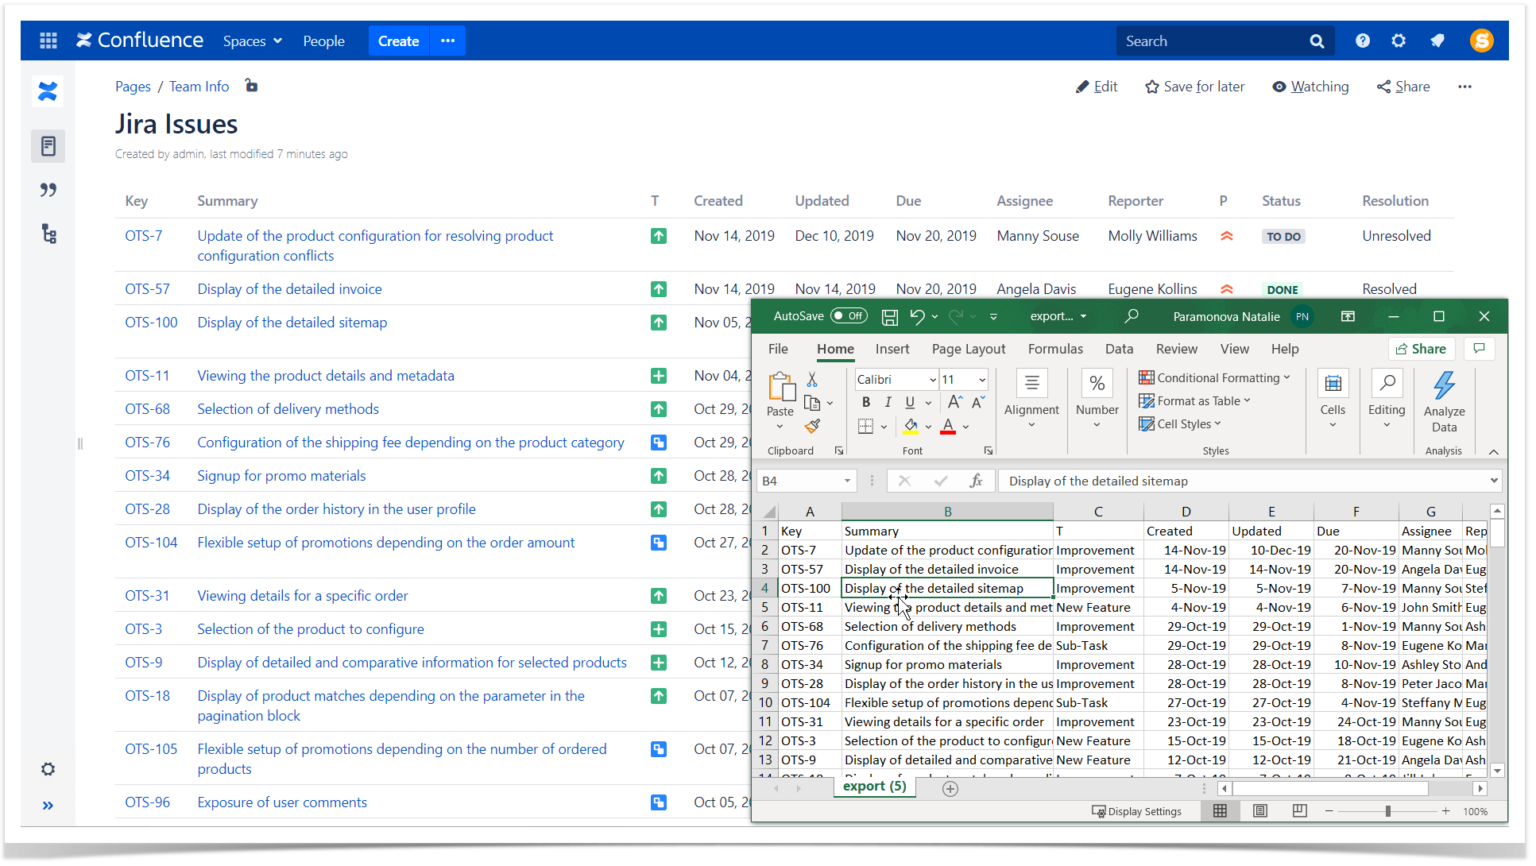
Task: Turn on AutoSave
Action: (x=848, y=315)
